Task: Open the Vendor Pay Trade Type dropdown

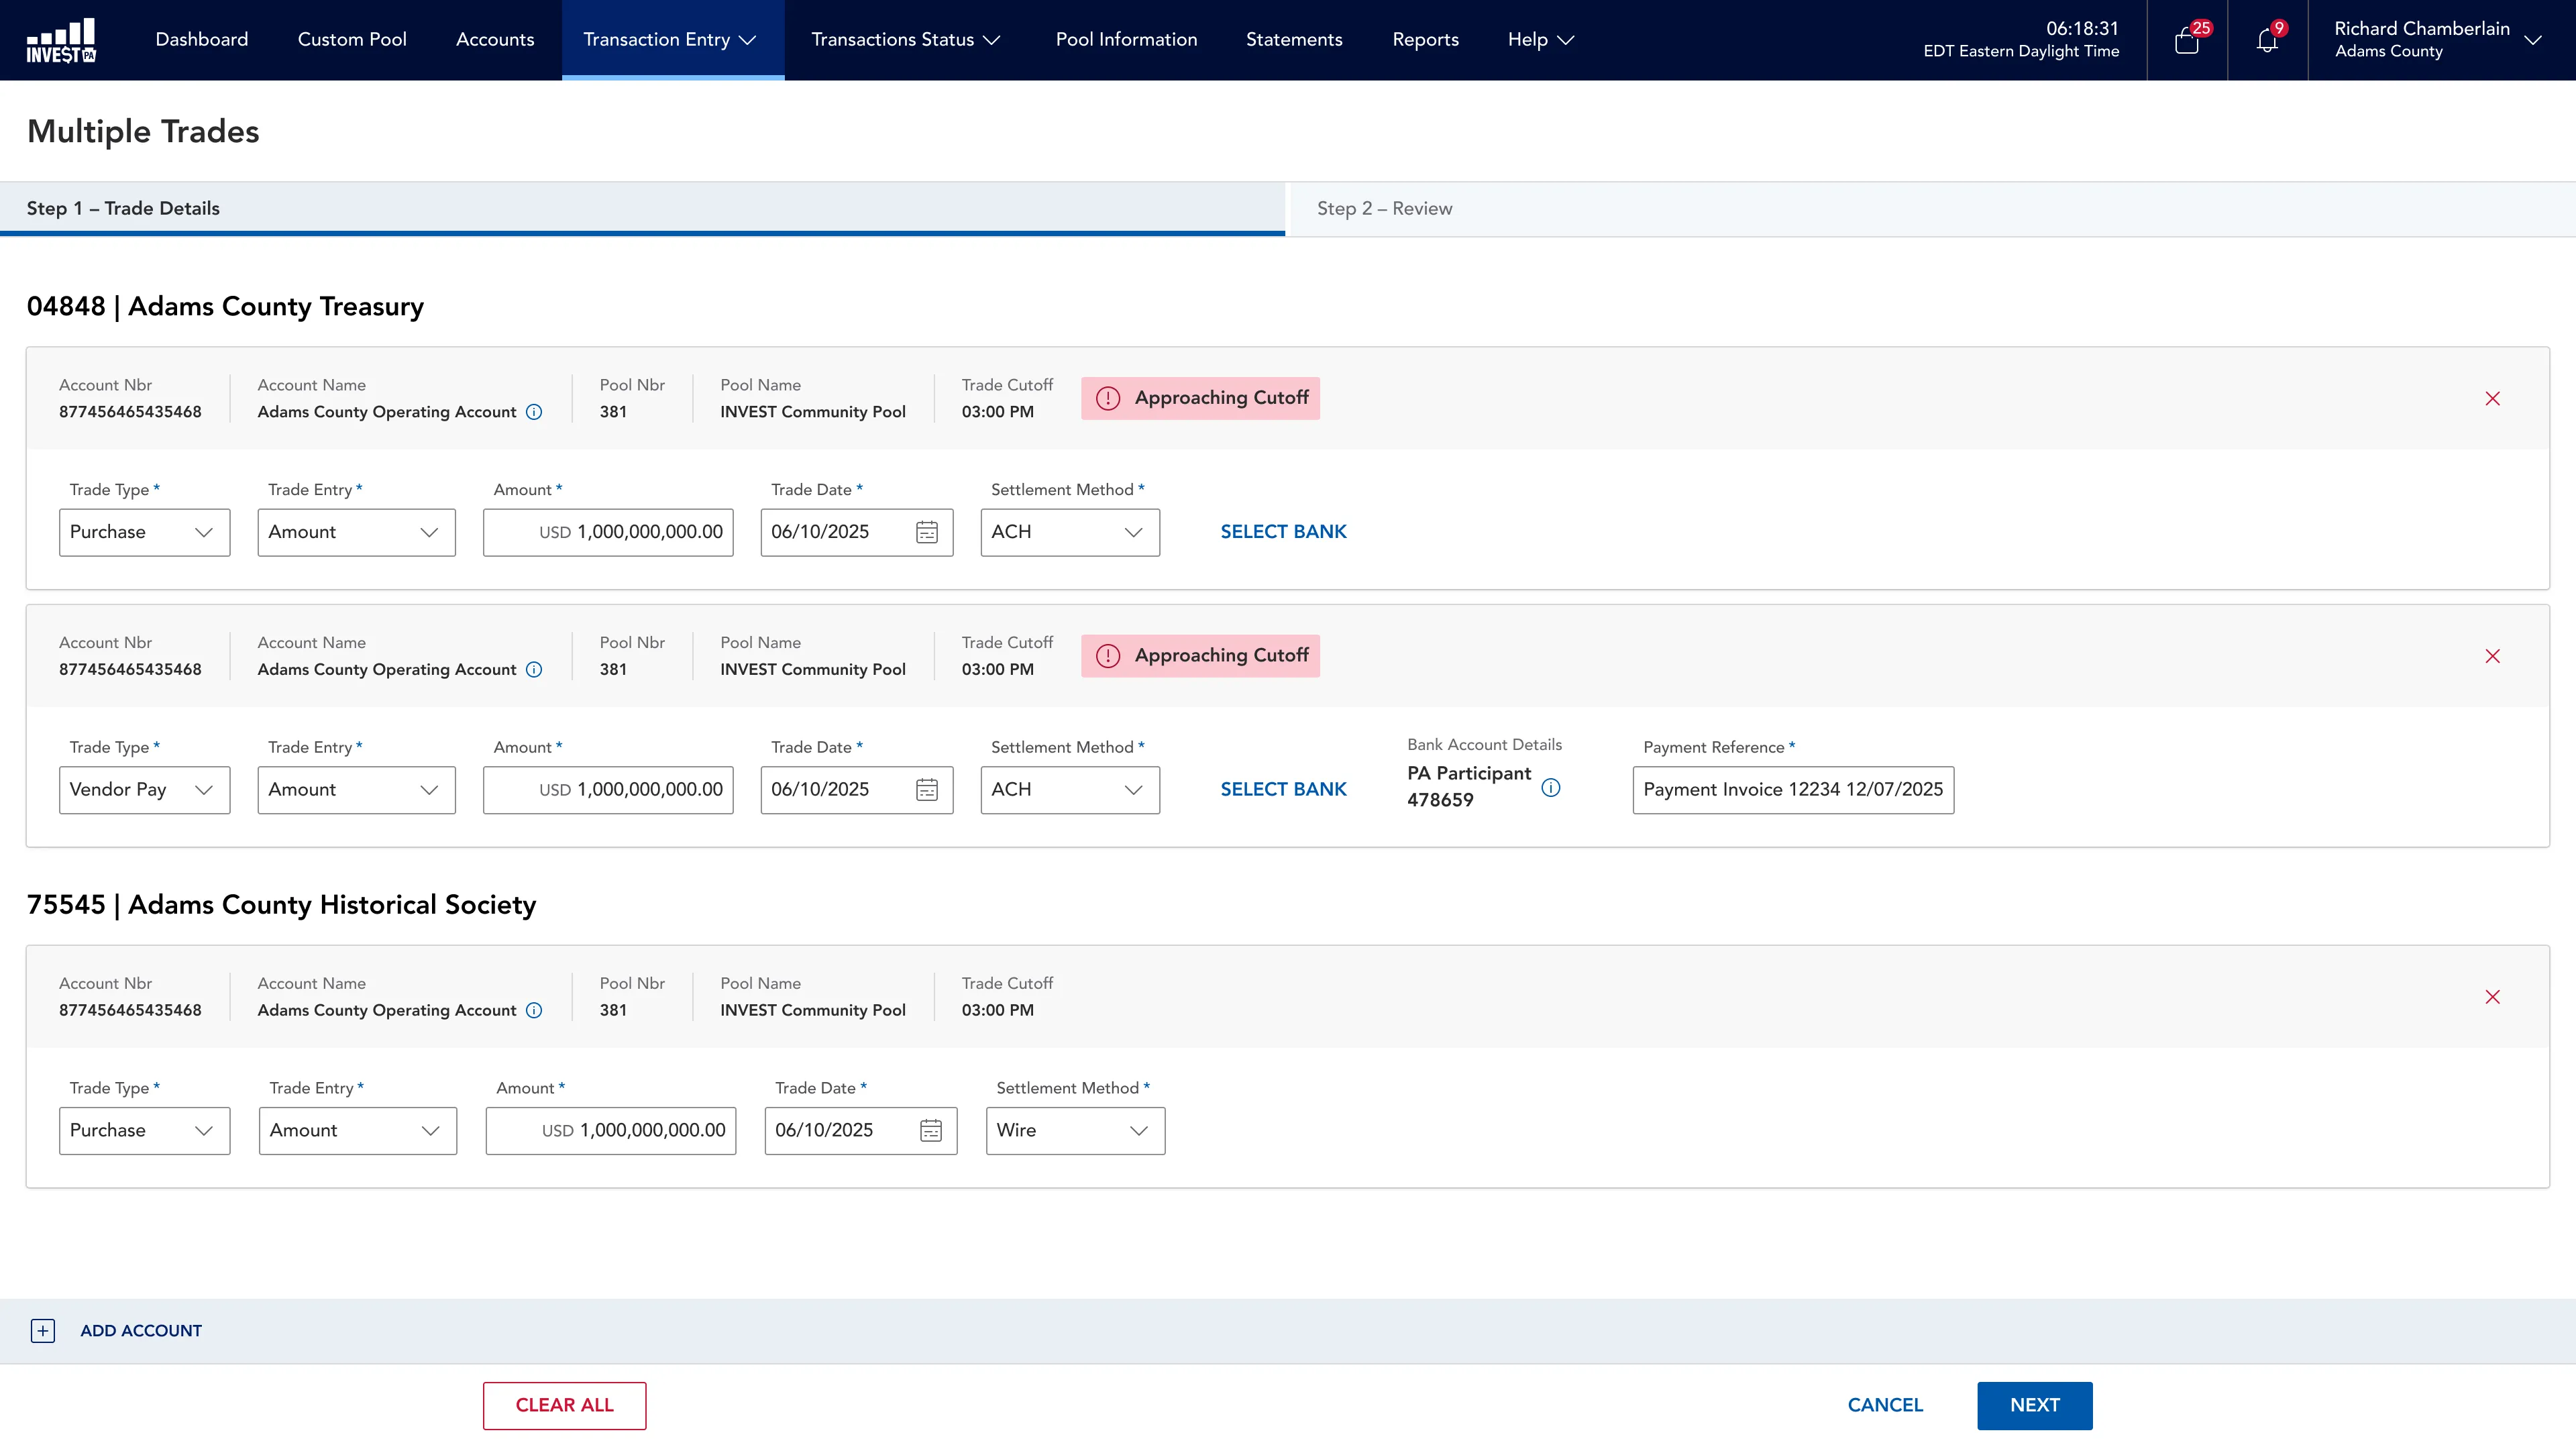Action: [144, 790]
